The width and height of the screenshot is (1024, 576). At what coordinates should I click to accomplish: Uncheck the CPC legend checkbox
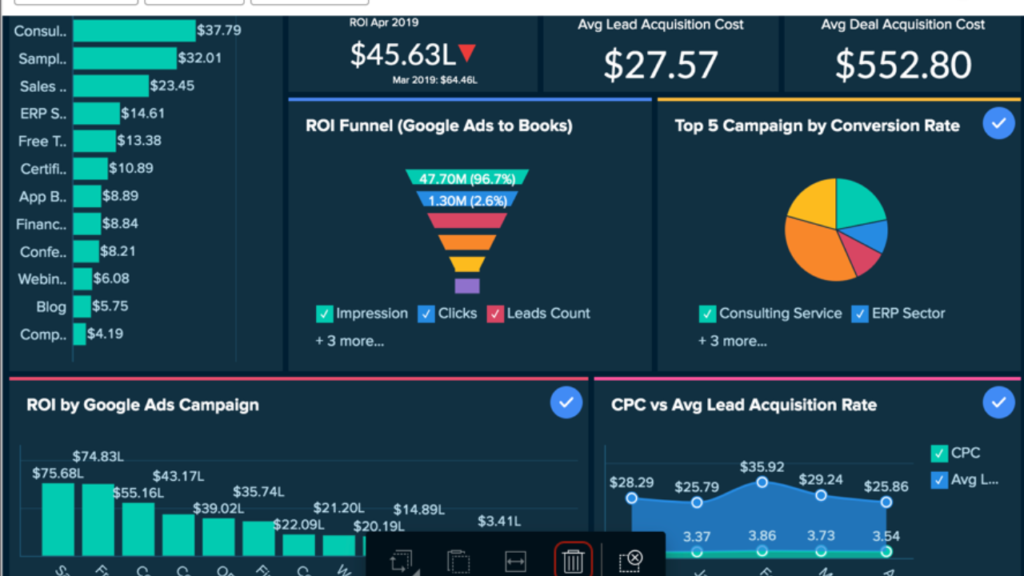point(939,453)
